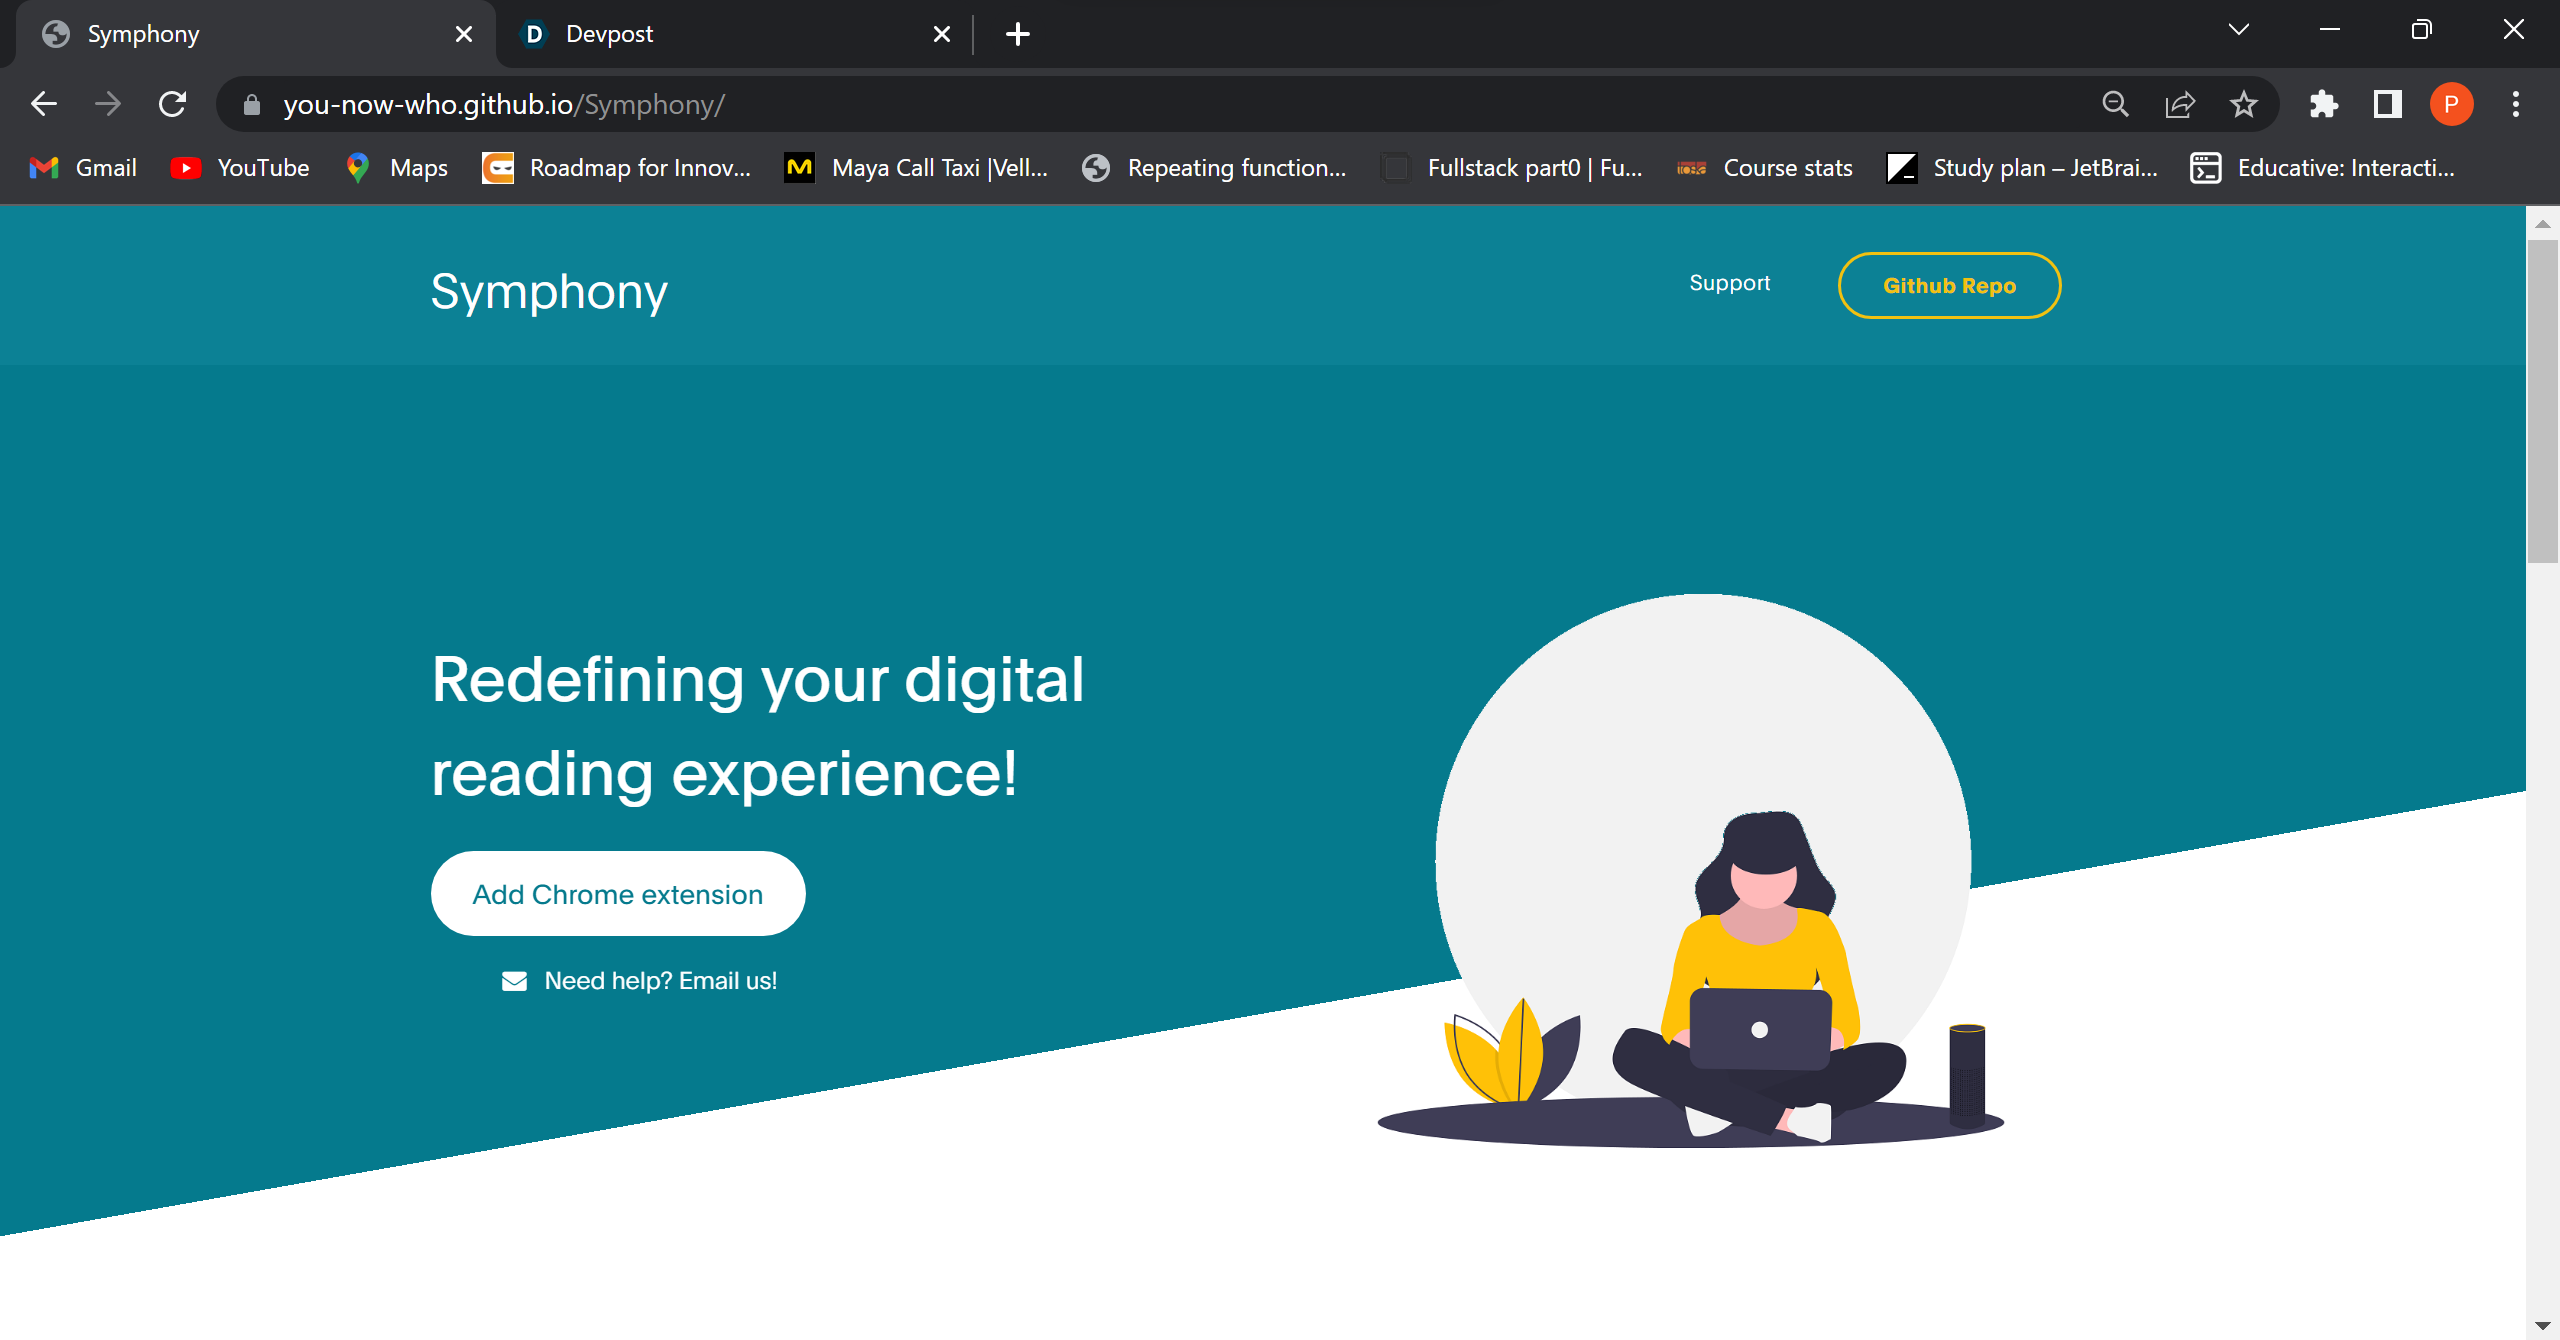The image size is (2560, 1340).
Task: Close the Symphony tab
Action: tap(463, 34)
